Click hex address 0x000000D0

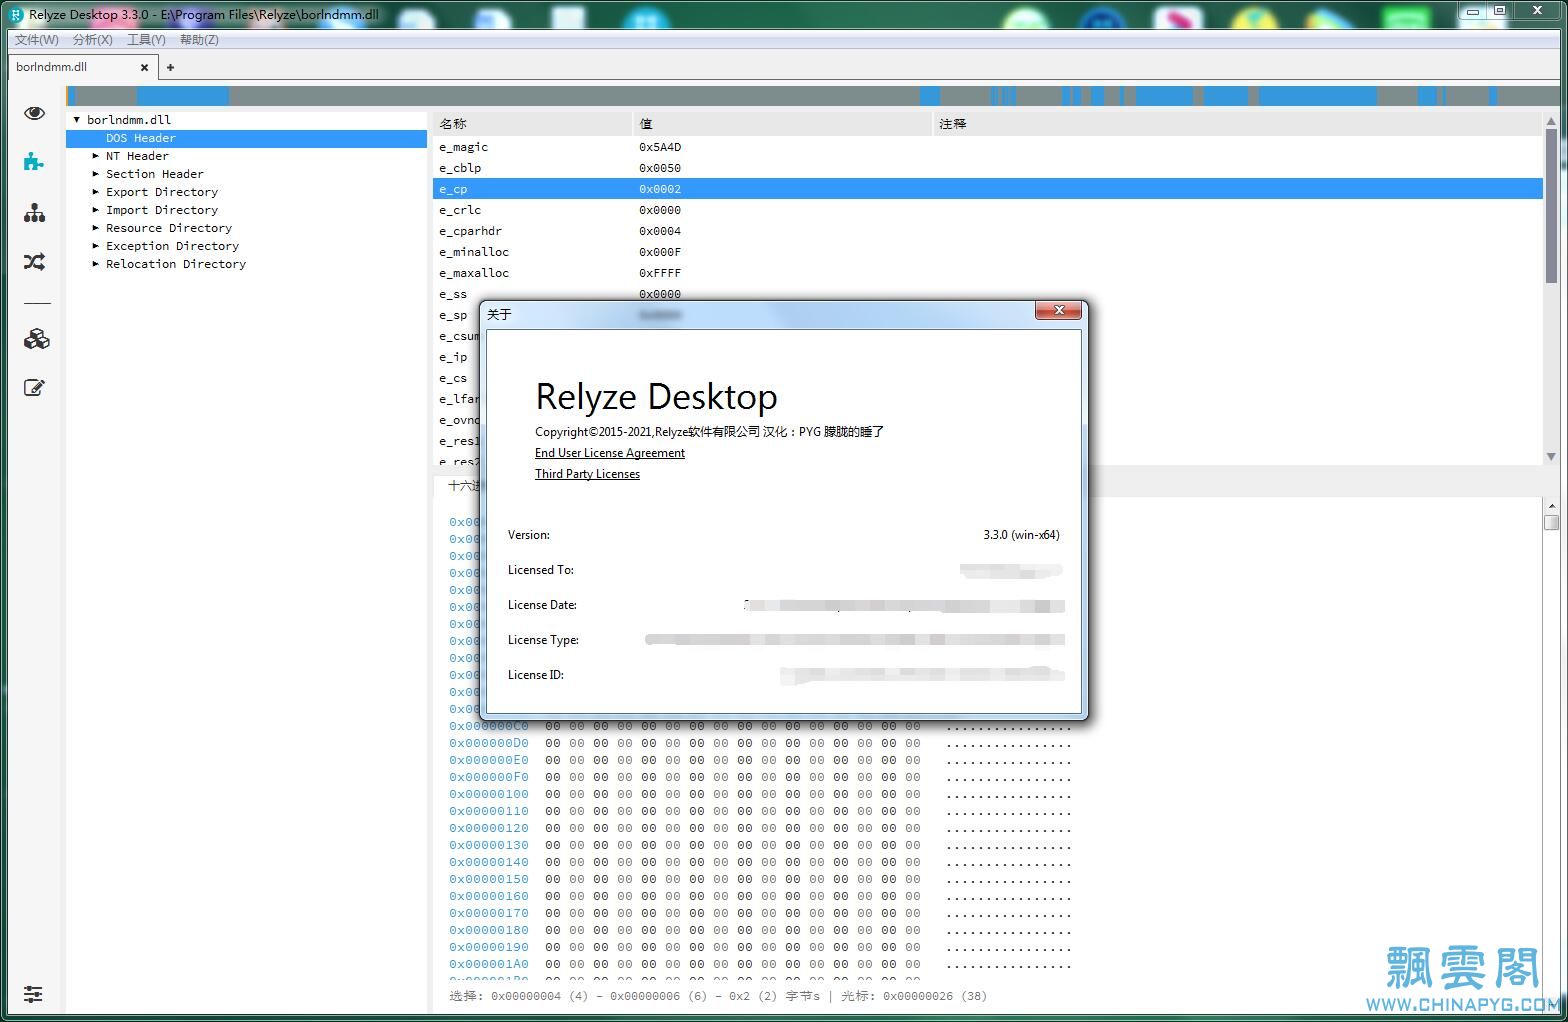coord(489,743)
